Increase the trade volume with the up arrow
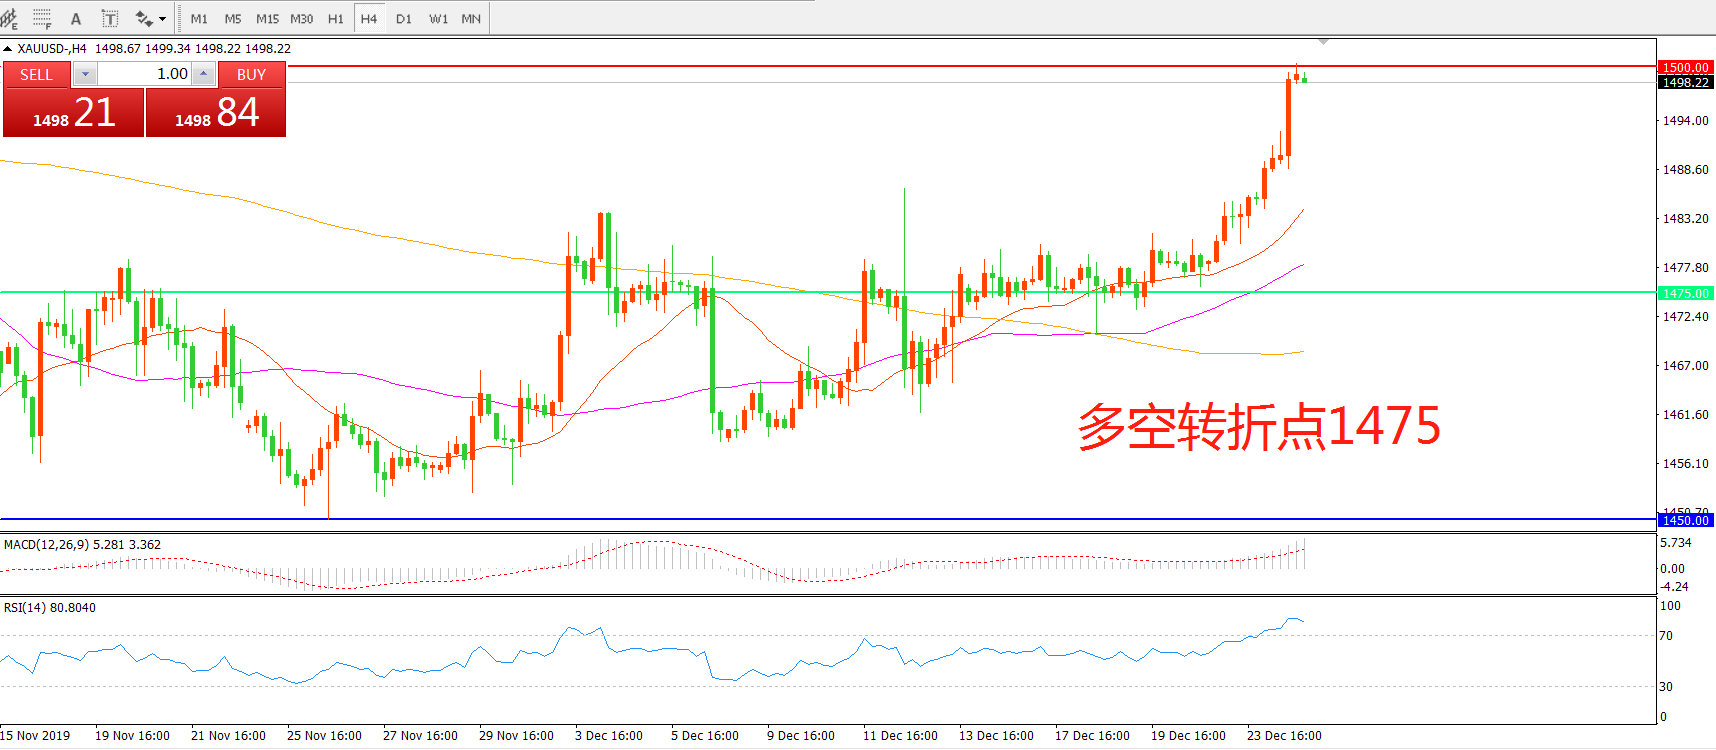 tap(203, 74)
